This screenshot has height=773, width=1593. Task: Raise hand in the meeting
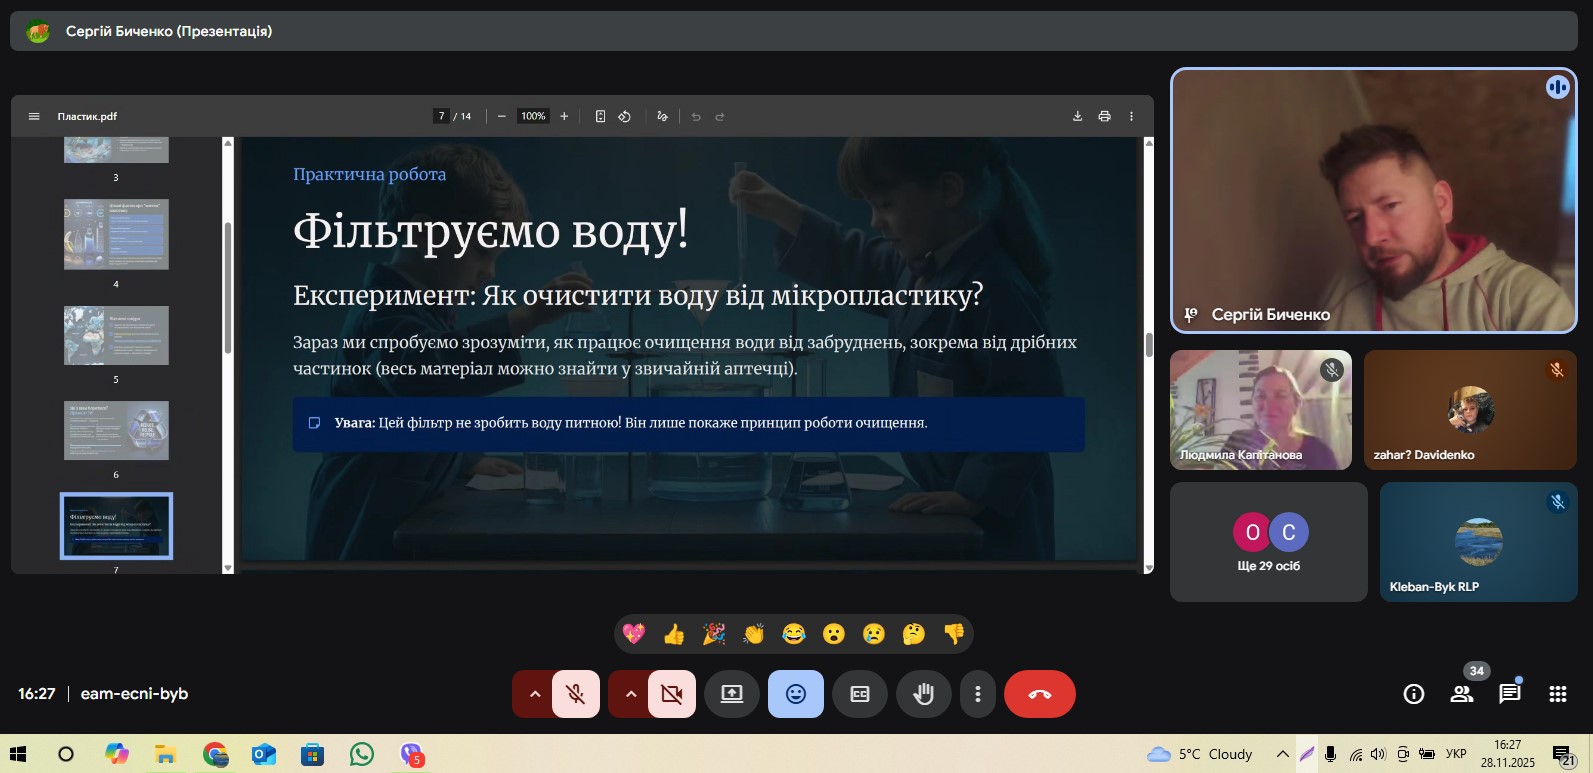(x=923, y=694)
